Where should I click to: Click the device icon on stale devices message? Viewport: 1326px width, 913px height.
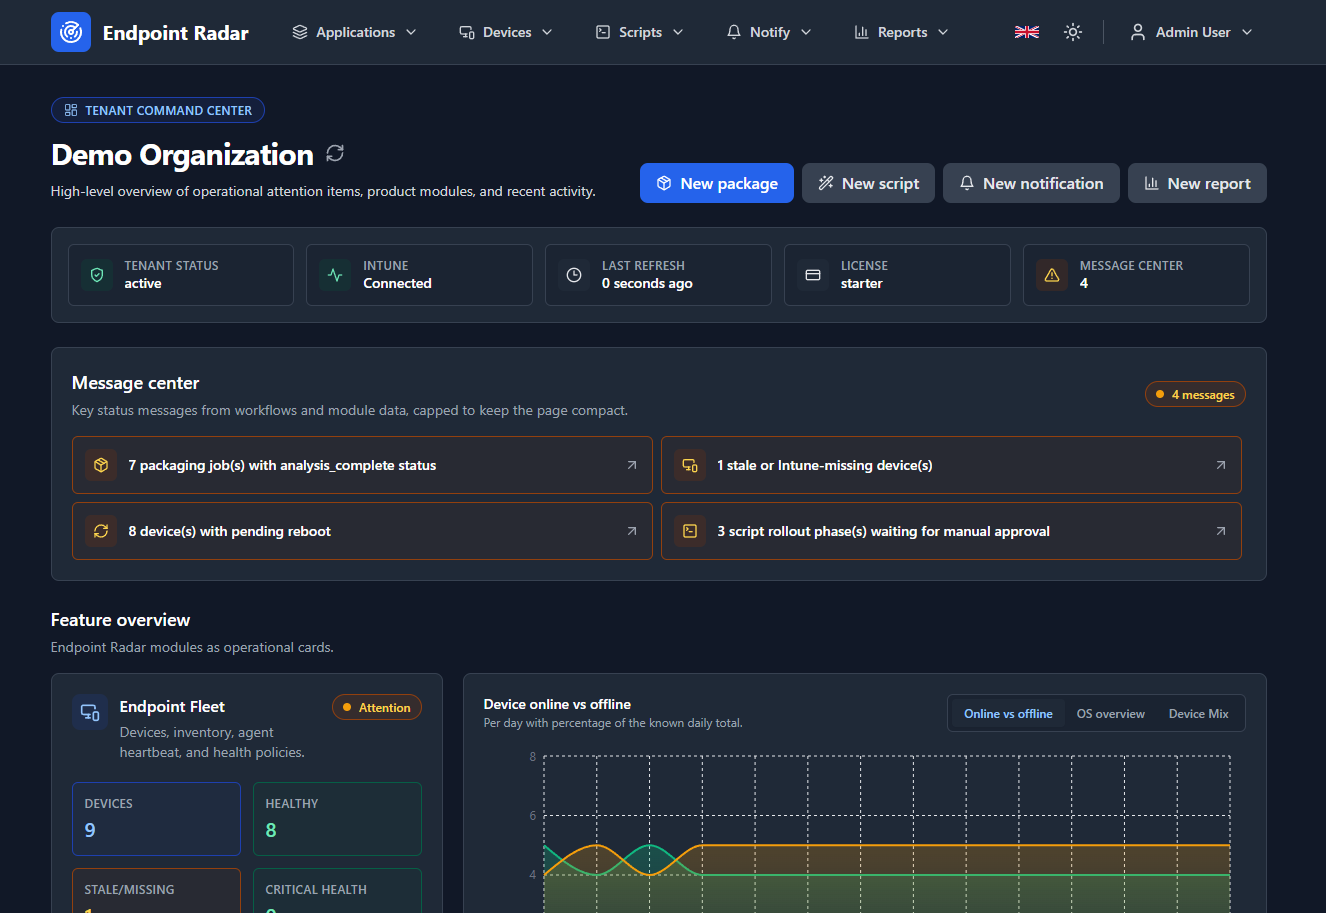point(690,465)
